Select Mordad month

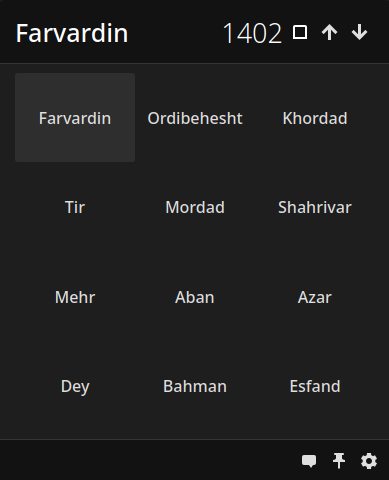pos(195,207)
